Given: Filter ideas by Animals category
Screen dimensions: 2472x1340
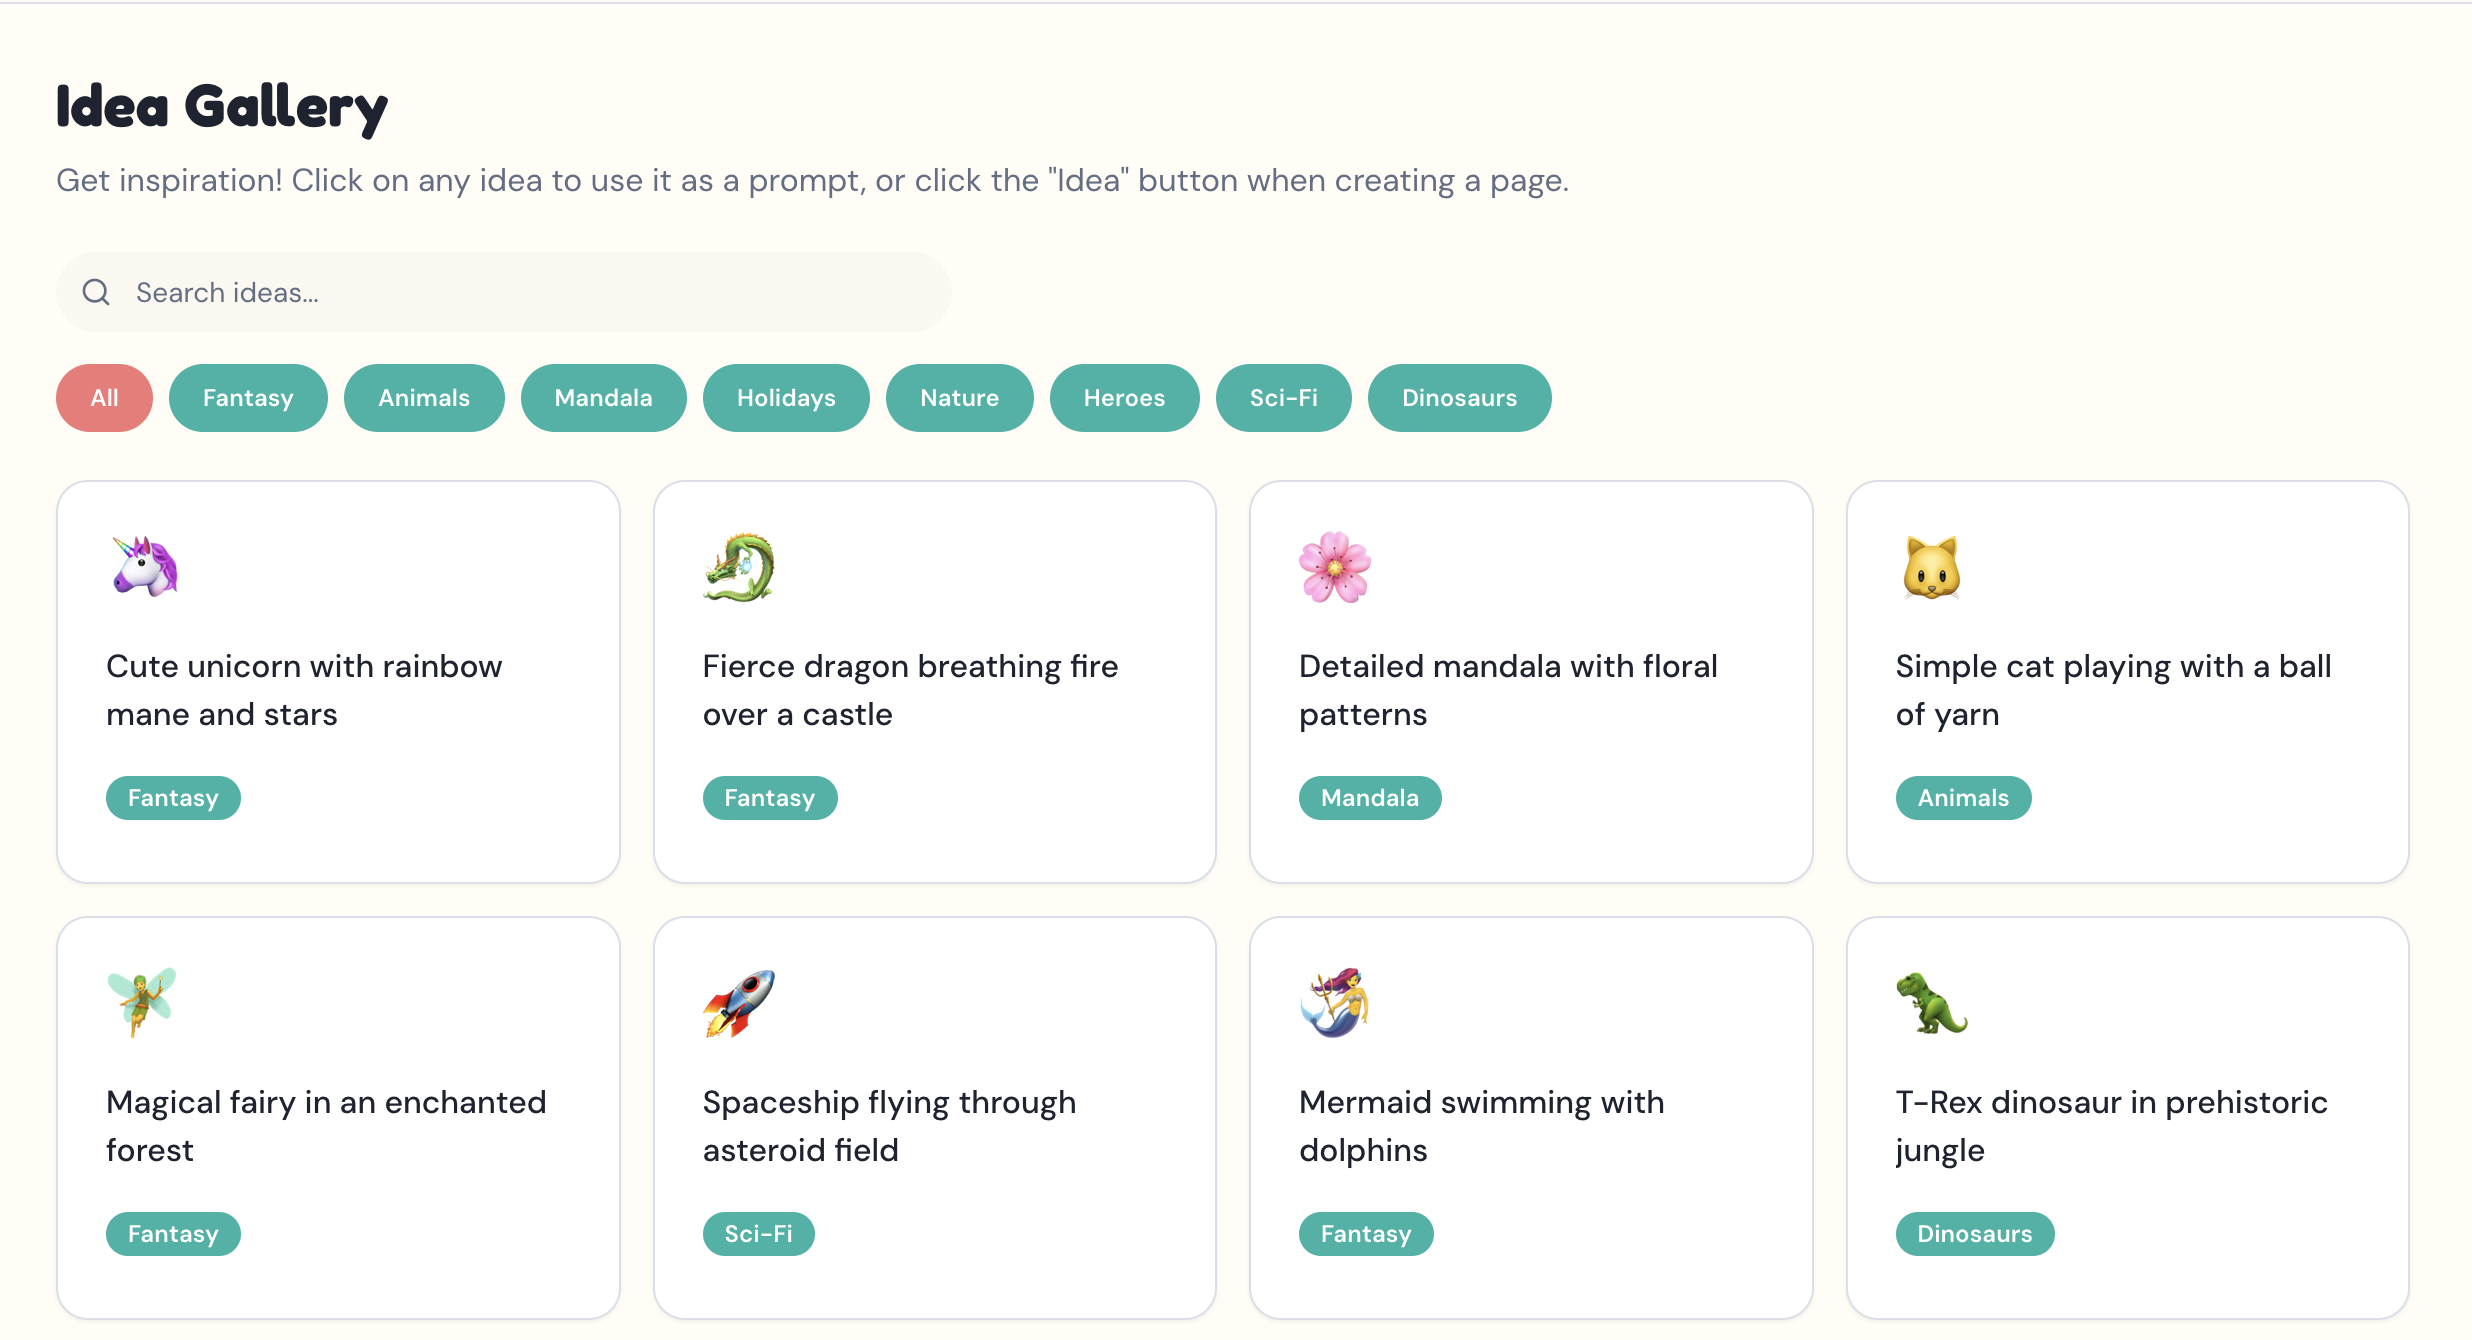Looking at the screenshot, I should (x=424, y=398).
